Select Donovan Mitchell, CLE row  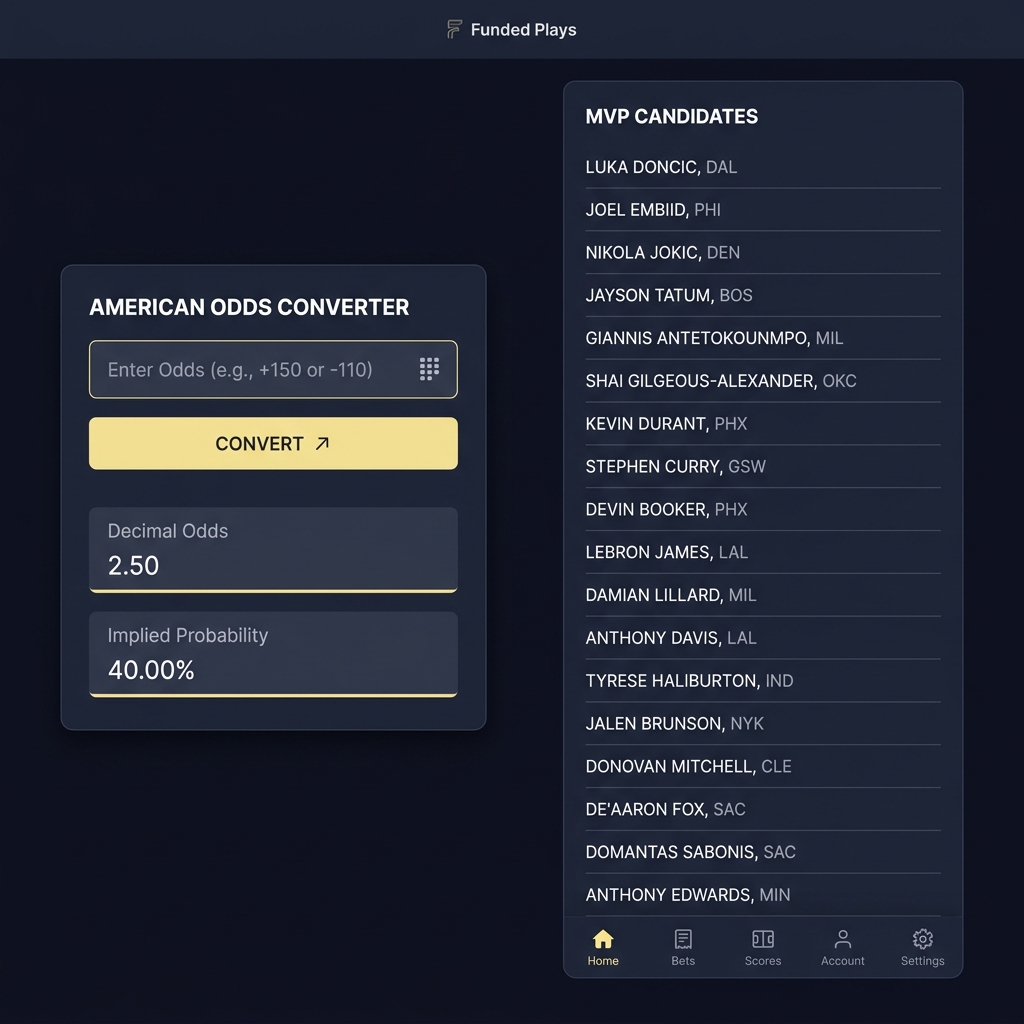[763, 766]
